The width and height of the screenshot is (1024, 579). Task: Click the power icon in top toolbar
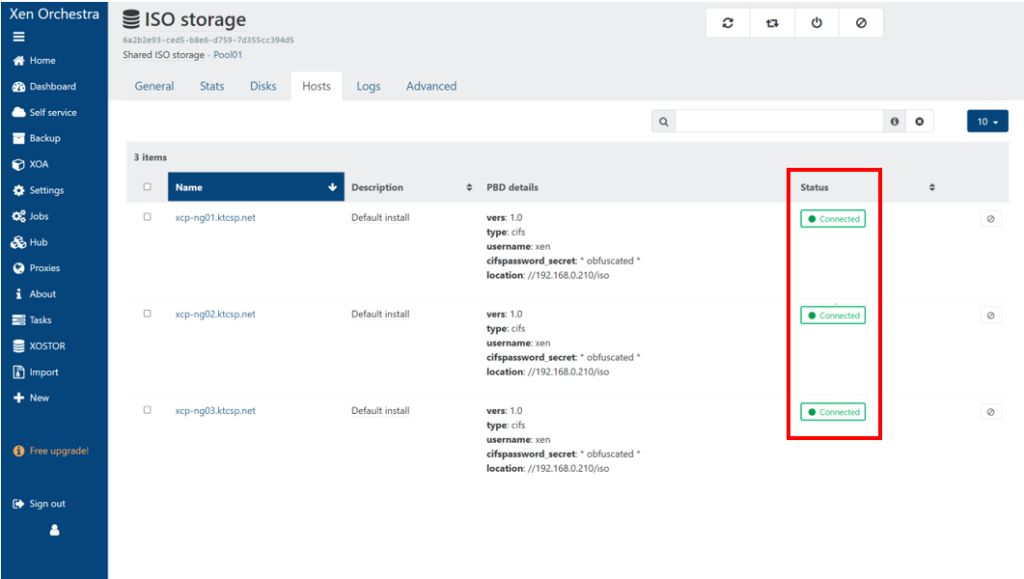pyautogui.click(x=817, y=24)
